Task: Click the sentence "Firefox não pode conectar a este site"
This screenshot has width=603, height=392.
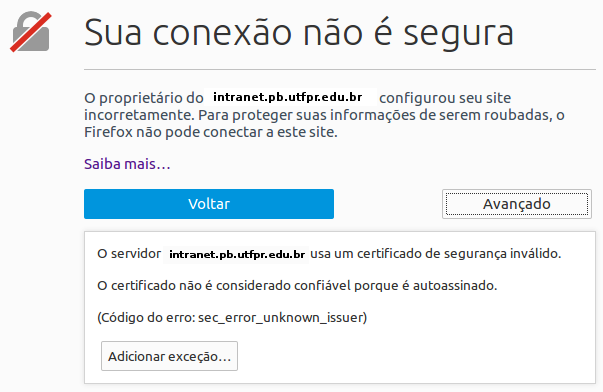Action: (x=210, y=132)
